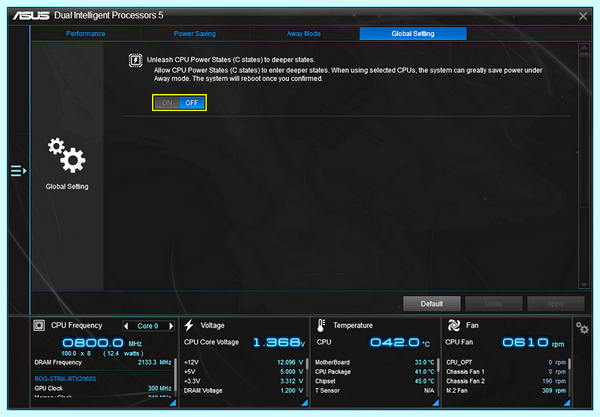
Task: Click the Temperature thermometer icon
Action: point(321,326)
